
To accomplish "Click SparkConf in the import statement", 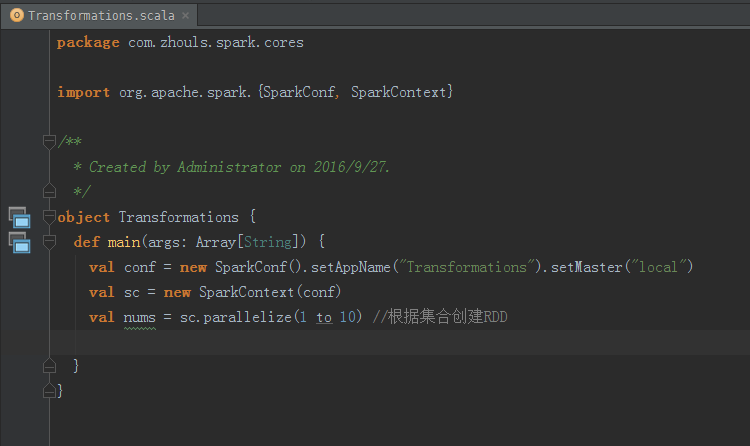I will (x=299, y=92).
